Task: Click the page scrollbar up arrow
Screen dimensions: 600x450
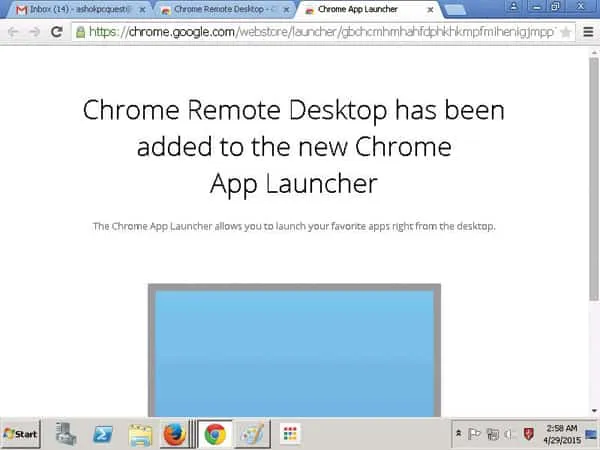Action: click(x=594, y=52)
